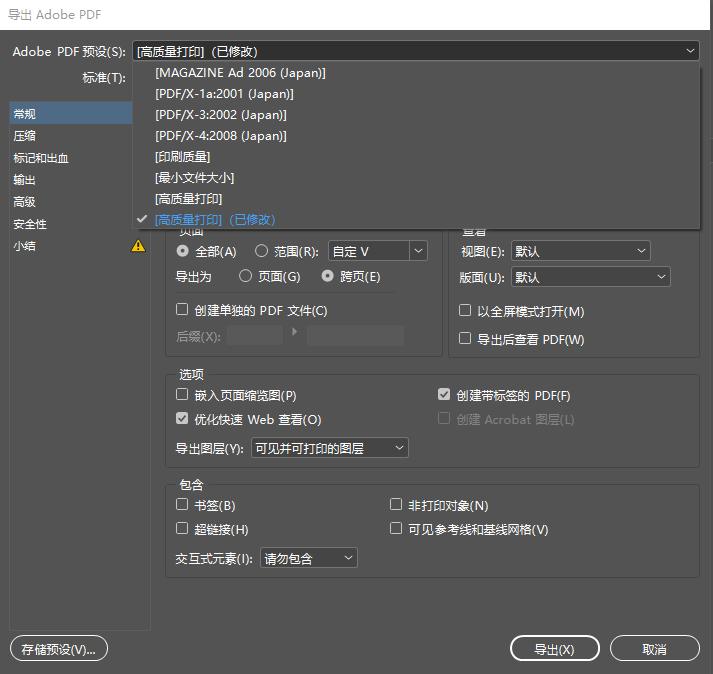Open the 导出图层(Y) dropdown
The image size is (713, 674).
click(x=330, y=448)
